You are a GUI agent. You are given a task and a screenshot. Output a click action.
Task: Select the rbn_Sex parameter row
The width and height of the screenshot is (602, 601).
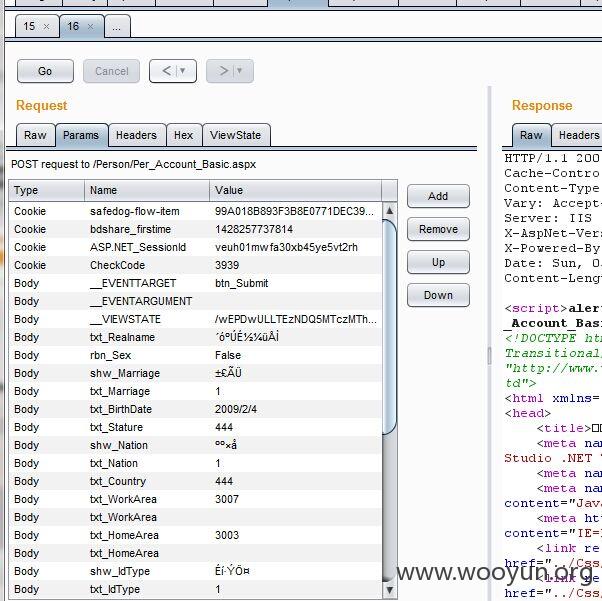click(x=195, y=356)
